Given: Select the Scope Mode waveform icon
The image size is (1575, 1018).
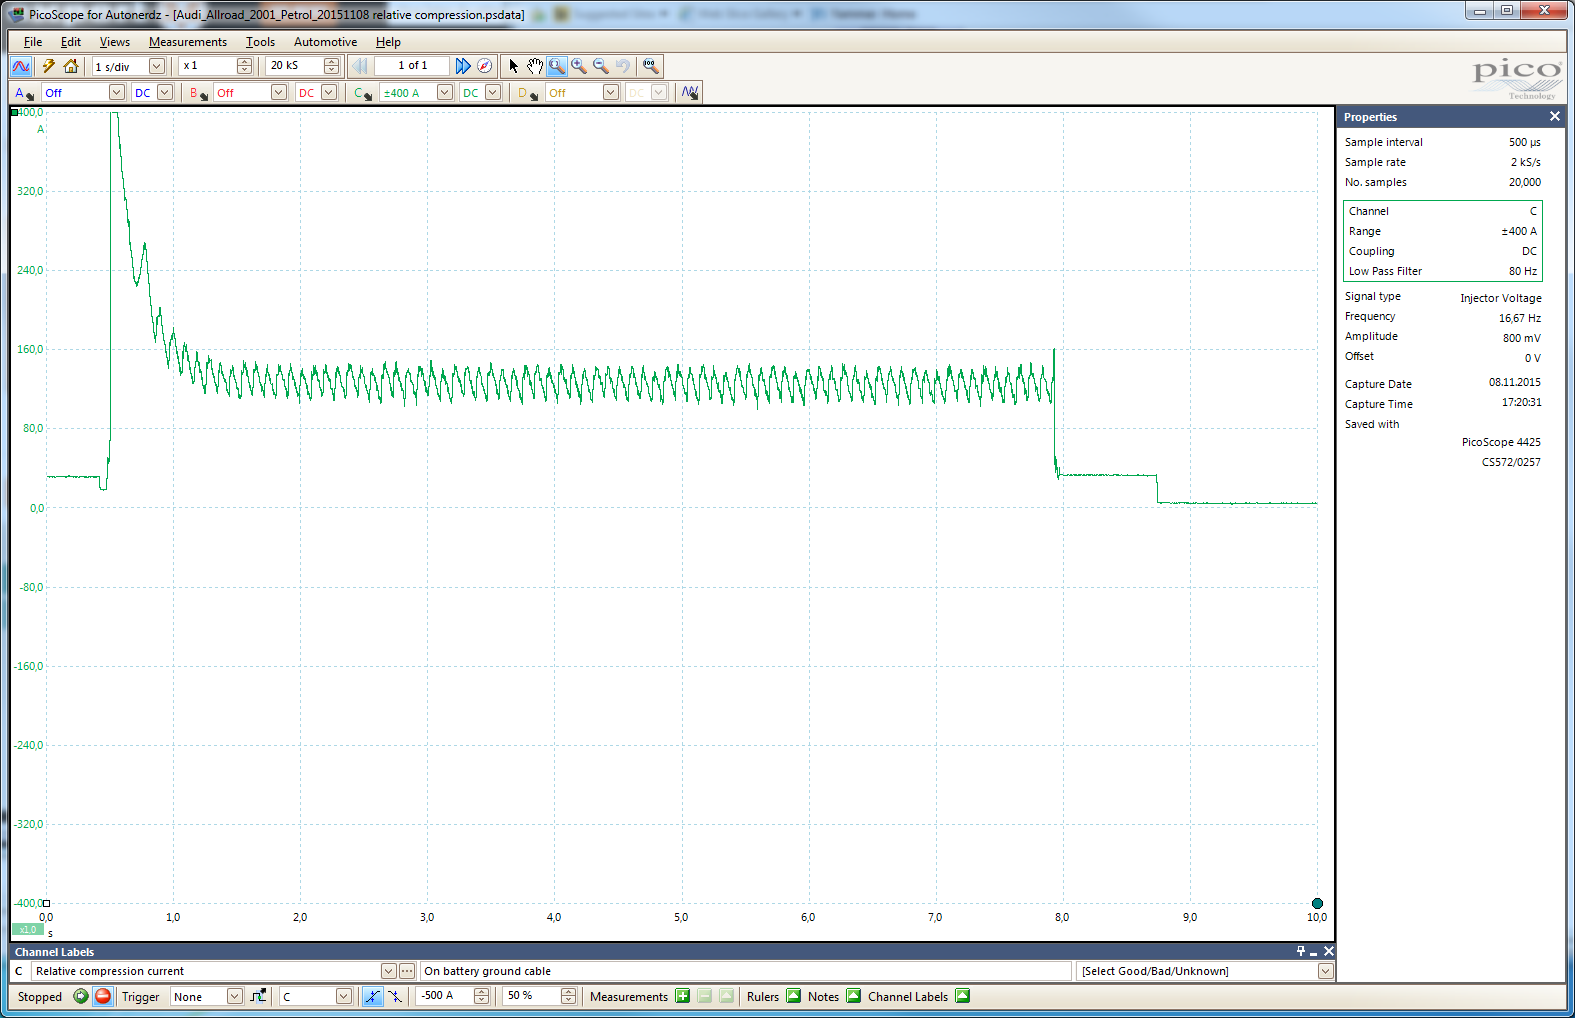Looking at the screenshot, I should click(21, 66).
